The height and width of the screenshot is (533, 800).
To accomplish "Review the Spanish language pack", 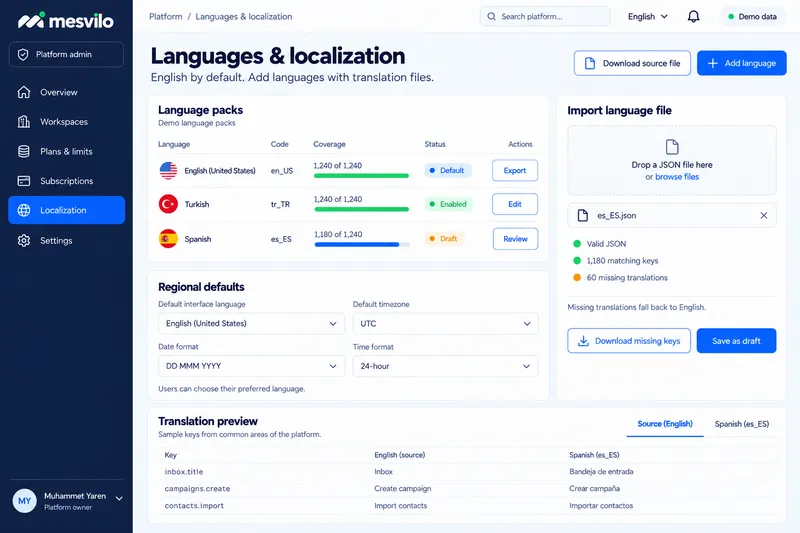I will (515, 239).
